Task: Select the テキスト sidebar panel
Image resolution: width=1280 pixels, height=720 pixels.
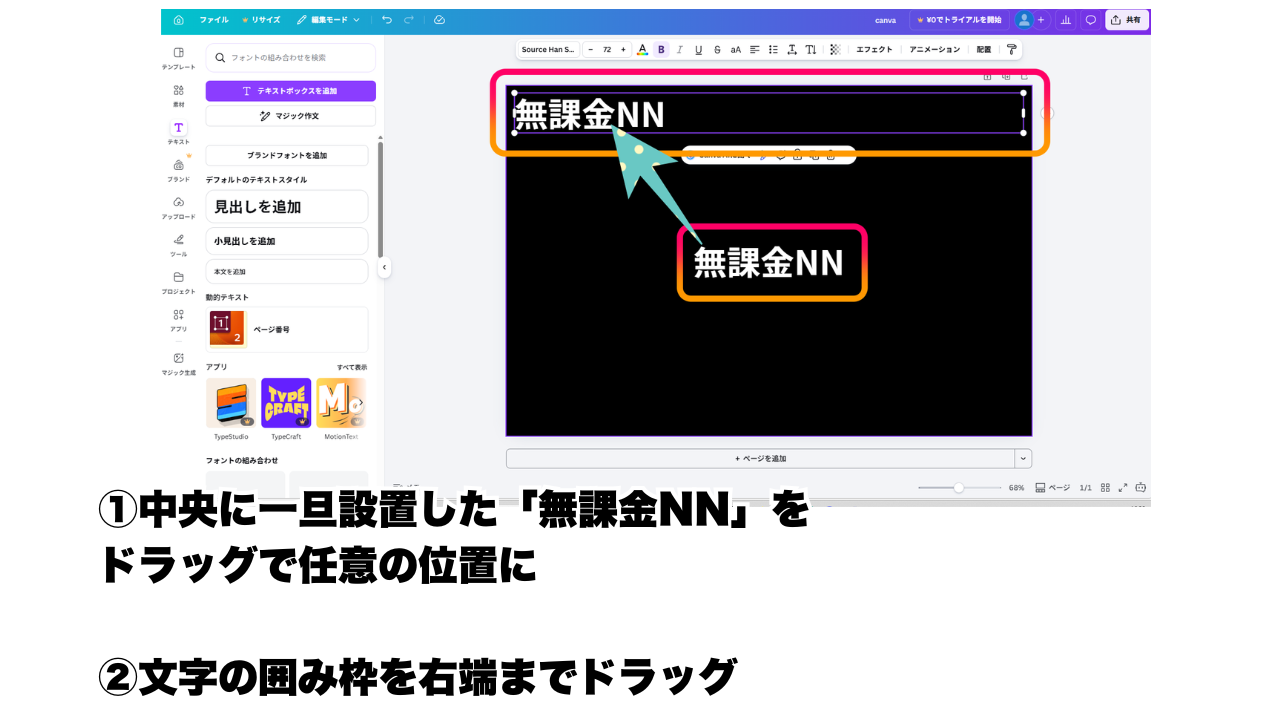Action: (x=179, y=133)
